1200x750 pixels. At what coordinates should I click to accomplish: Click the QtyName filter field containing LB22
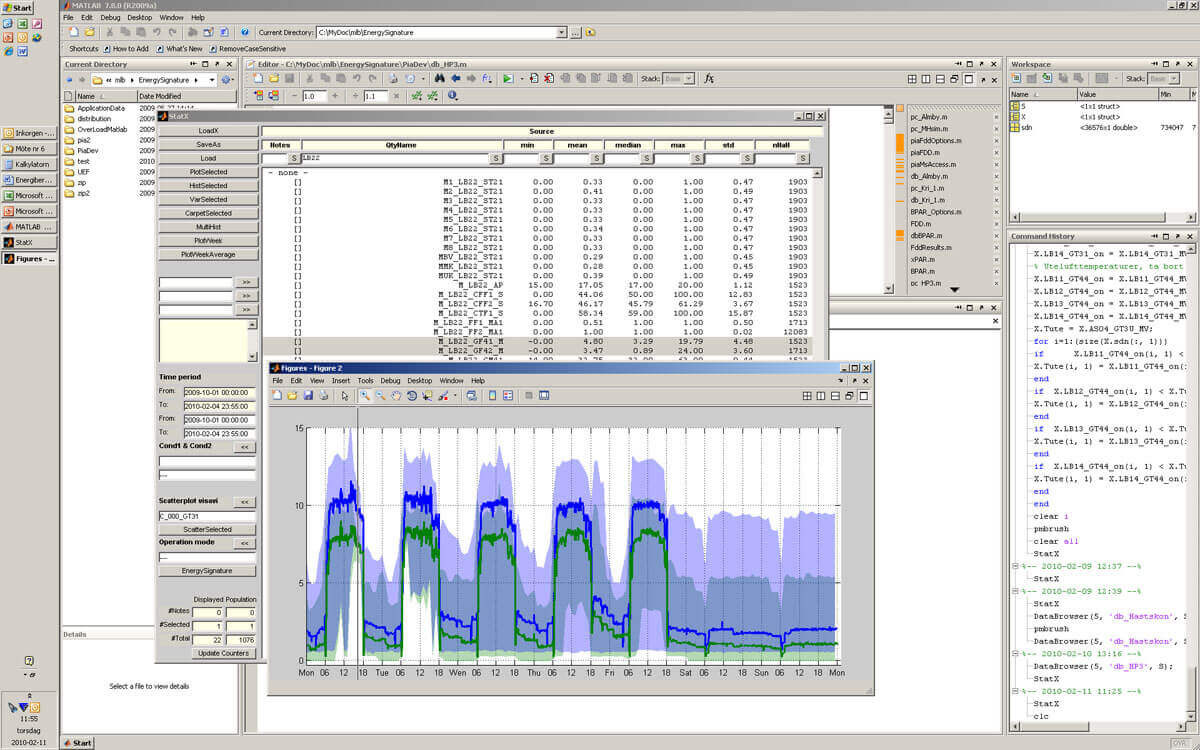click(x=393, y=158)
